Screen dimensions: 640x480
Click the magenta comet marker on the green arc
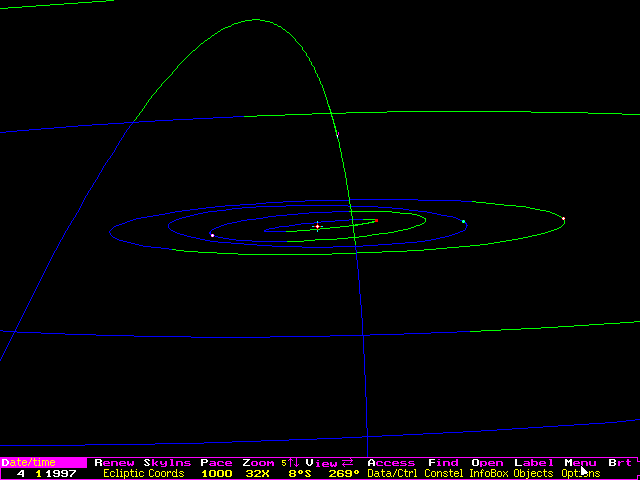pos(337,133)
